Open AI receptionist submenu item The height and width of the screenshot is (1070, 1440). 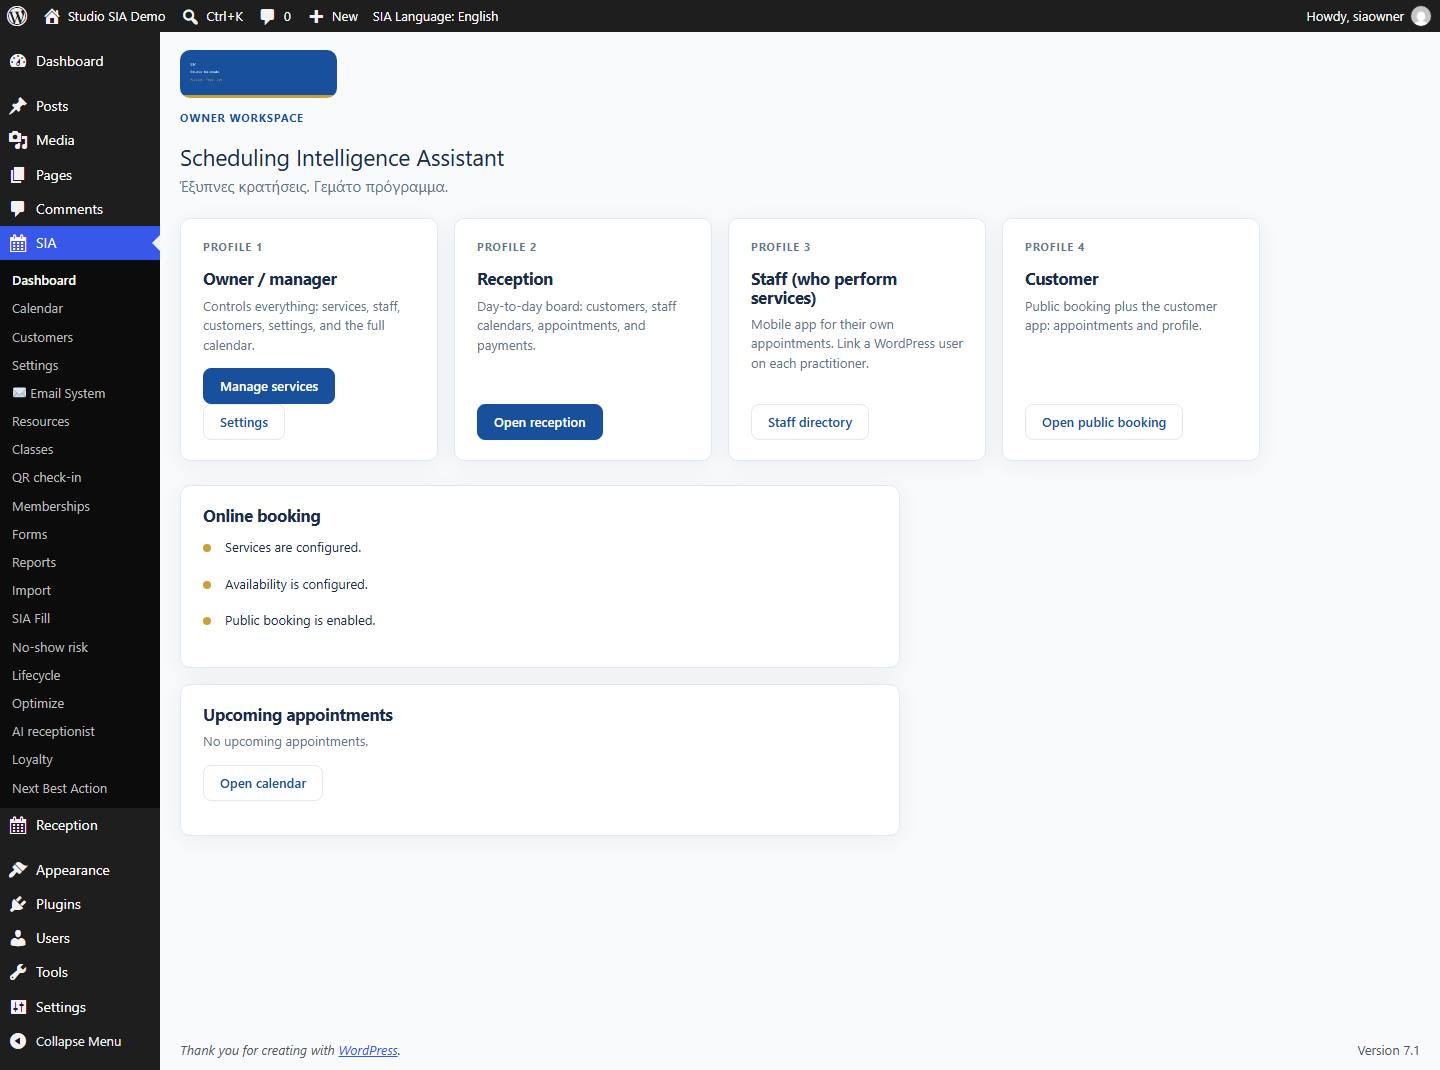[53, 731]
